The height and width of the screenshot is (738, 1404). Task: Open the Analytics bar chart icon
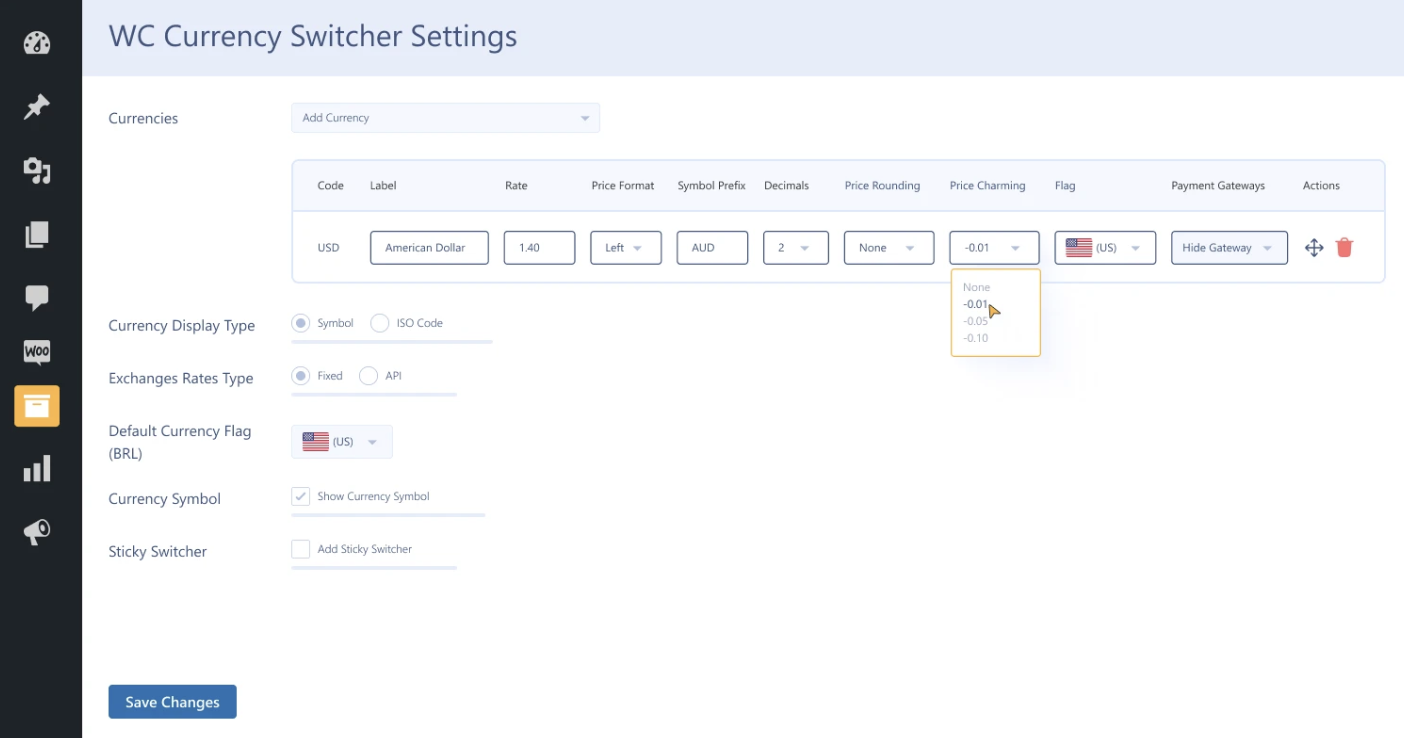tap(37, 468)
